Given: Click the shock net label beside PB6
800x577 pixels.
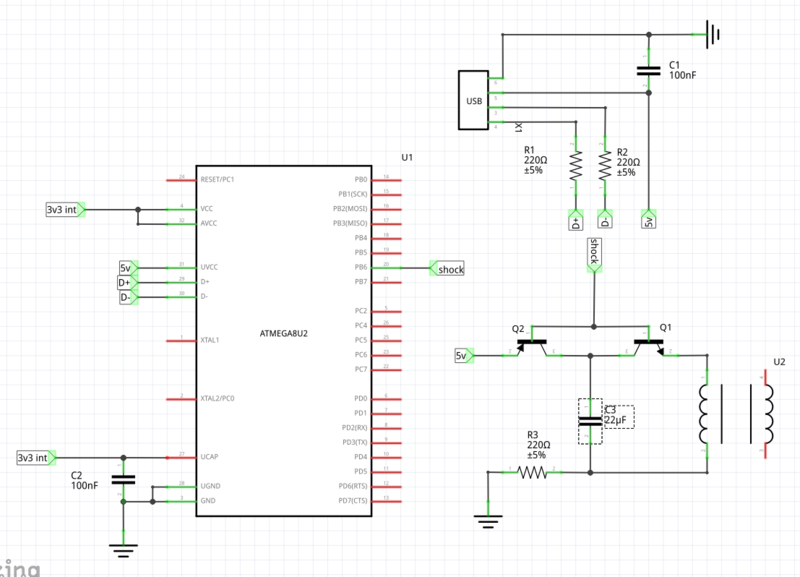Looking at the screenshot, I should (447, 269).
